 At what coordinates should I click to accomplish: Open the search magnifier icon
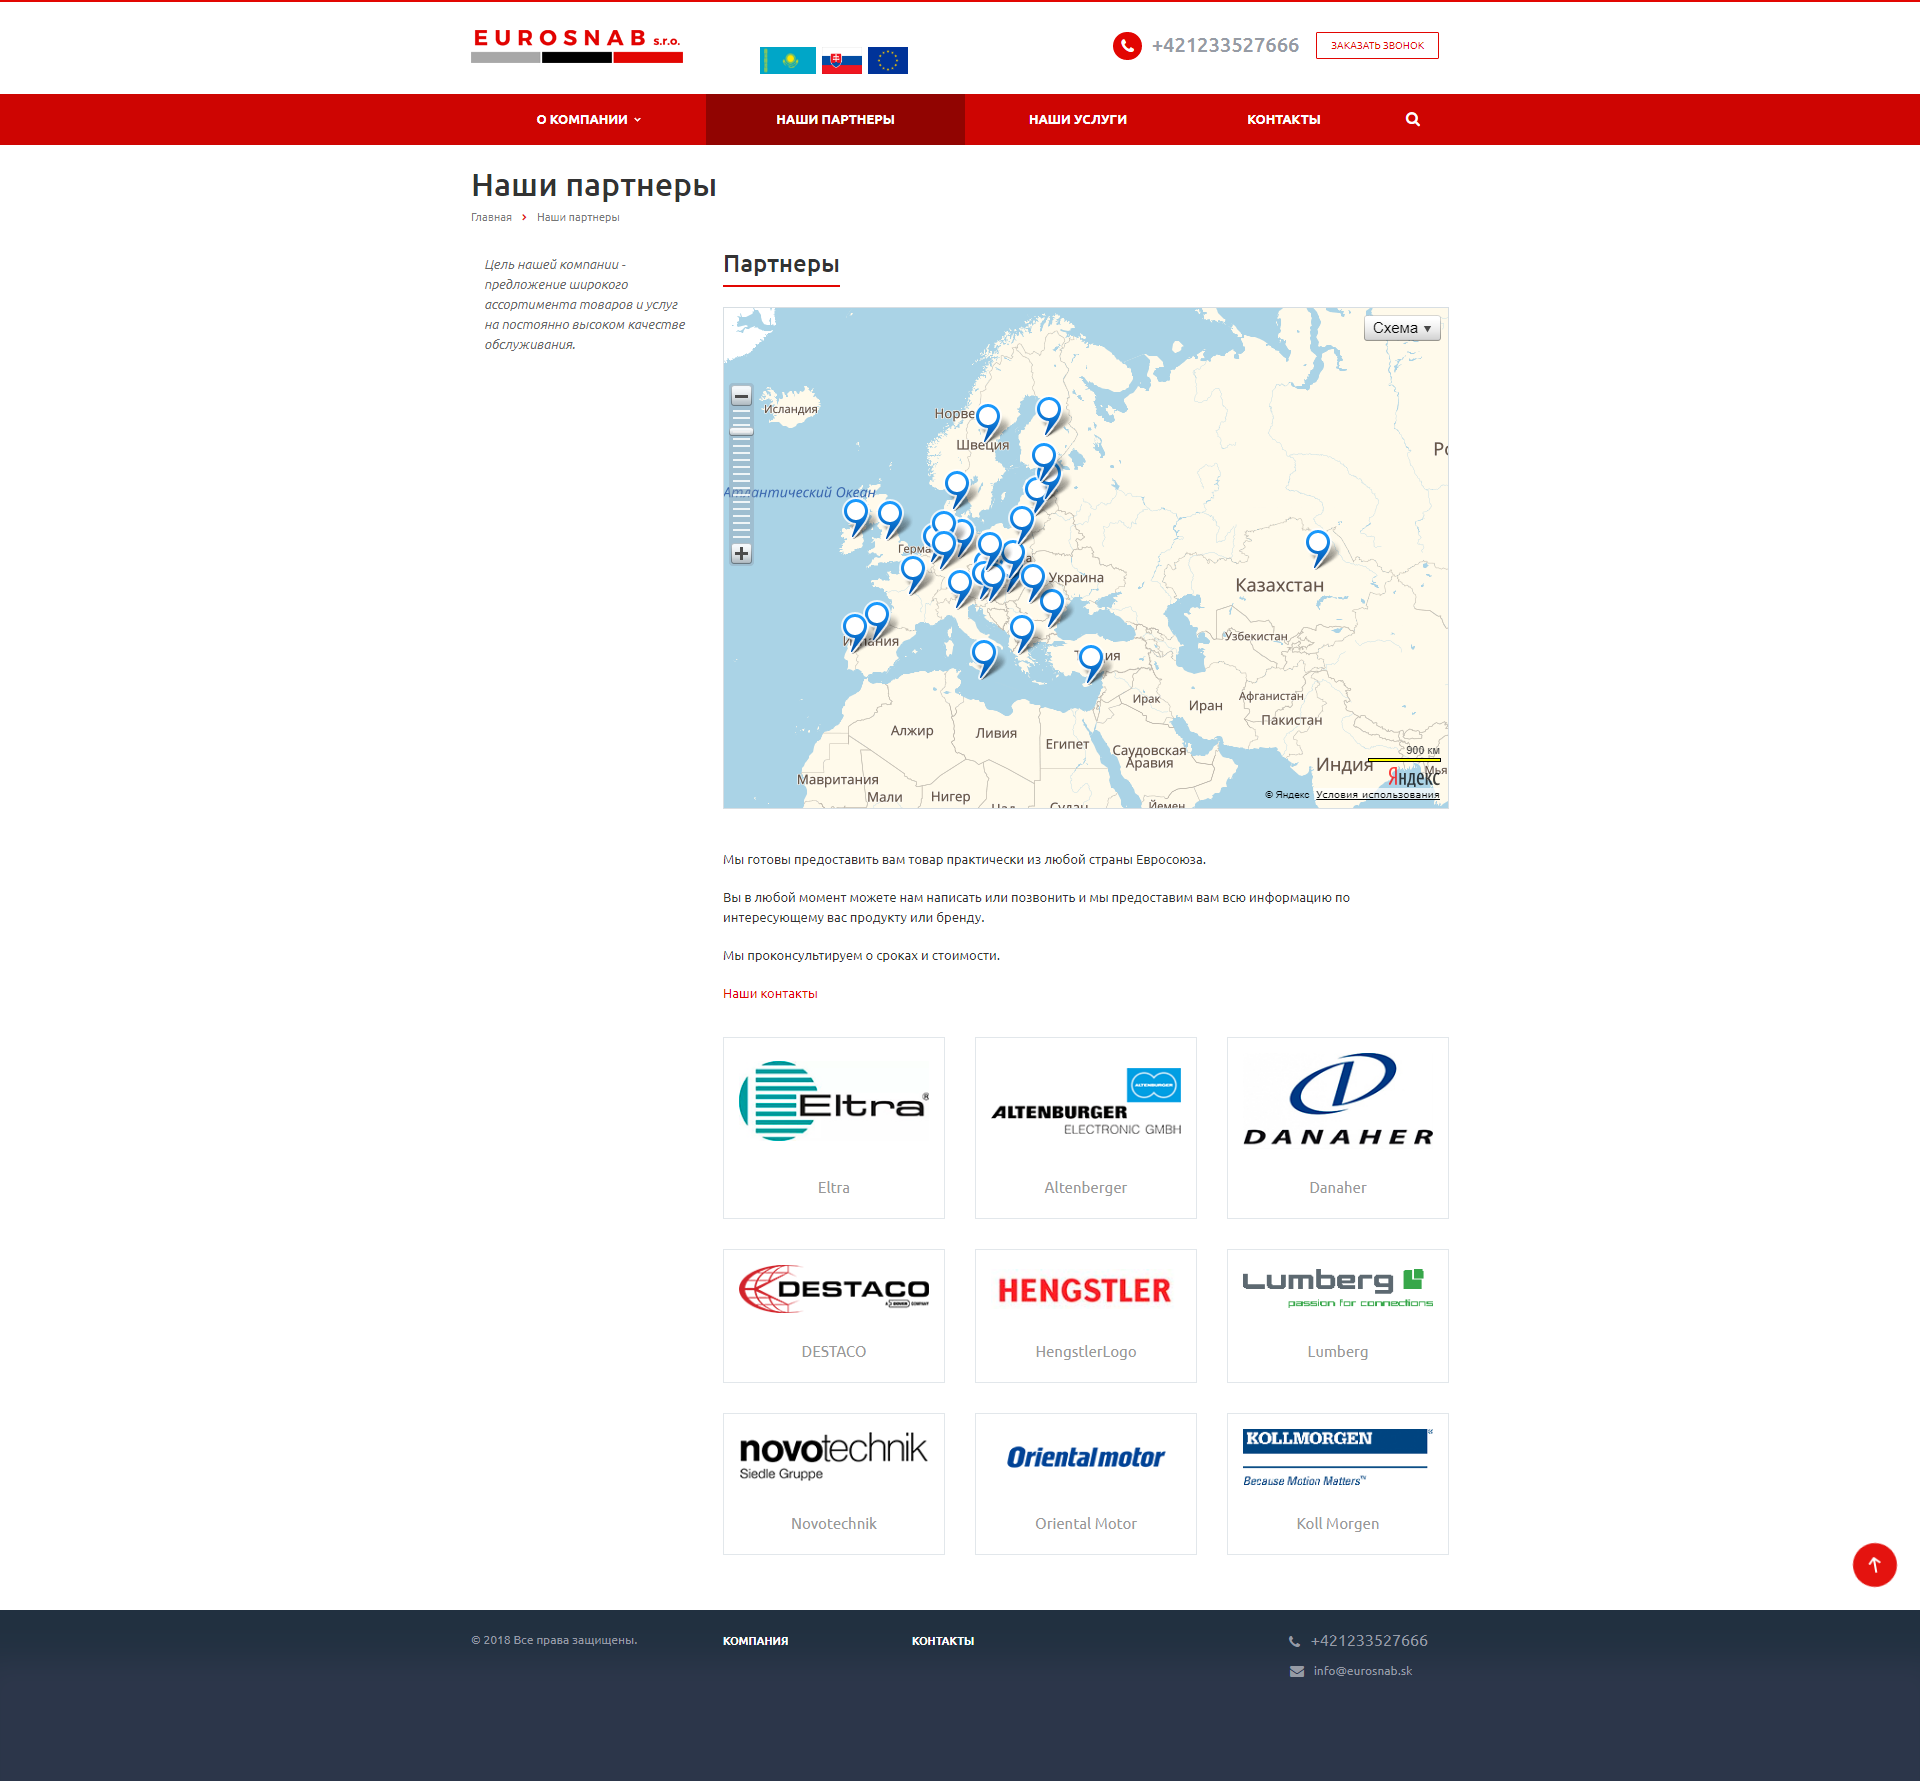pos(1412,119)
